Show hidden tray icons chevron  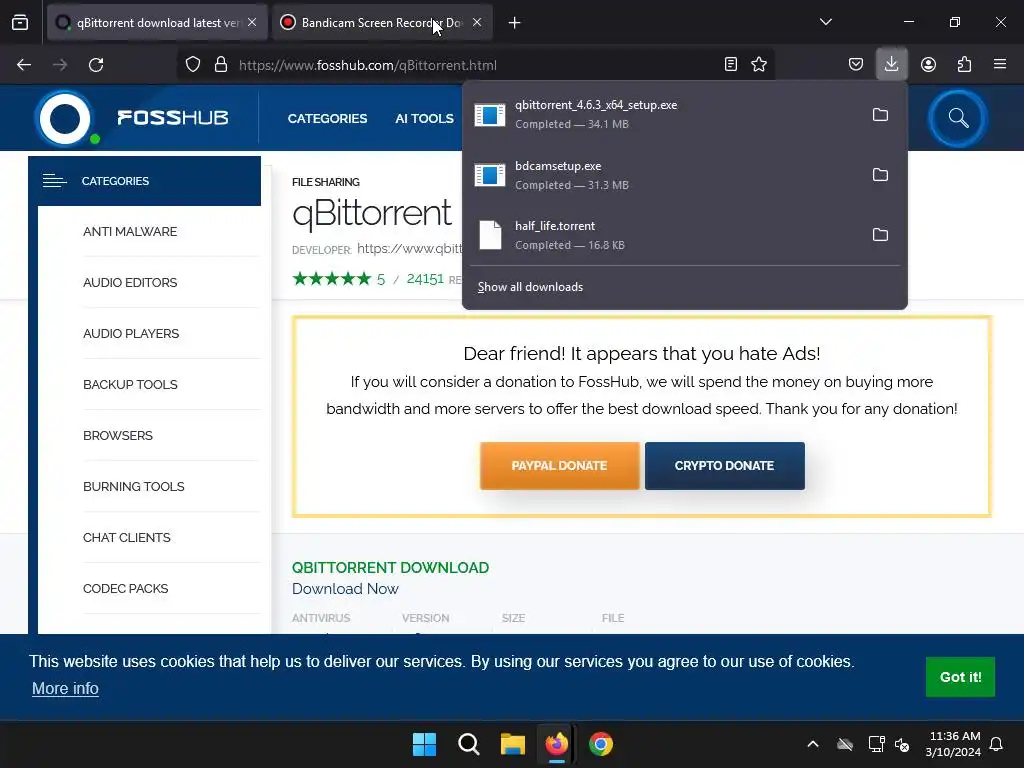(813, 744)
